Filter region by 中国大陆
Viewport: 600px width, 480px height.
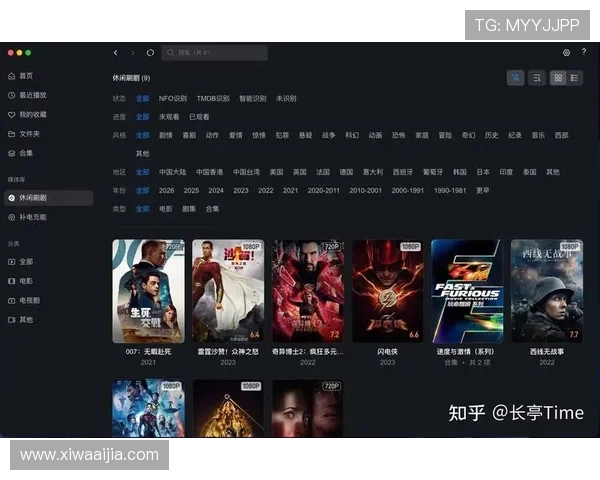pos(173,172)
